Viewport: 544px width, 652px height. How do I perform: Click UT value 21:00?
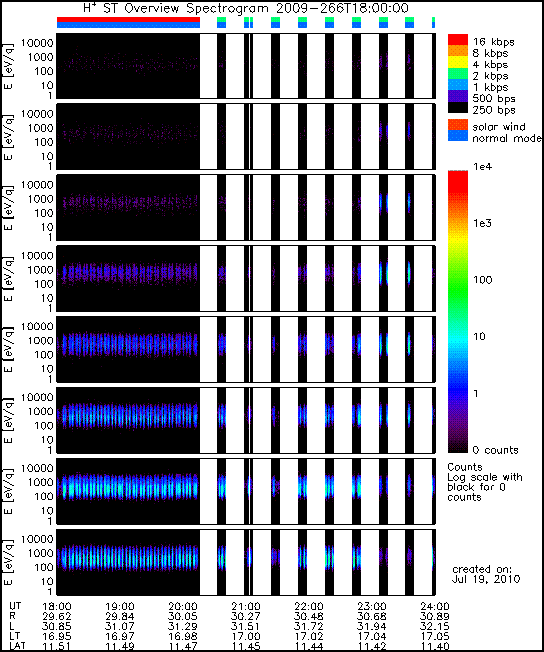246,607
